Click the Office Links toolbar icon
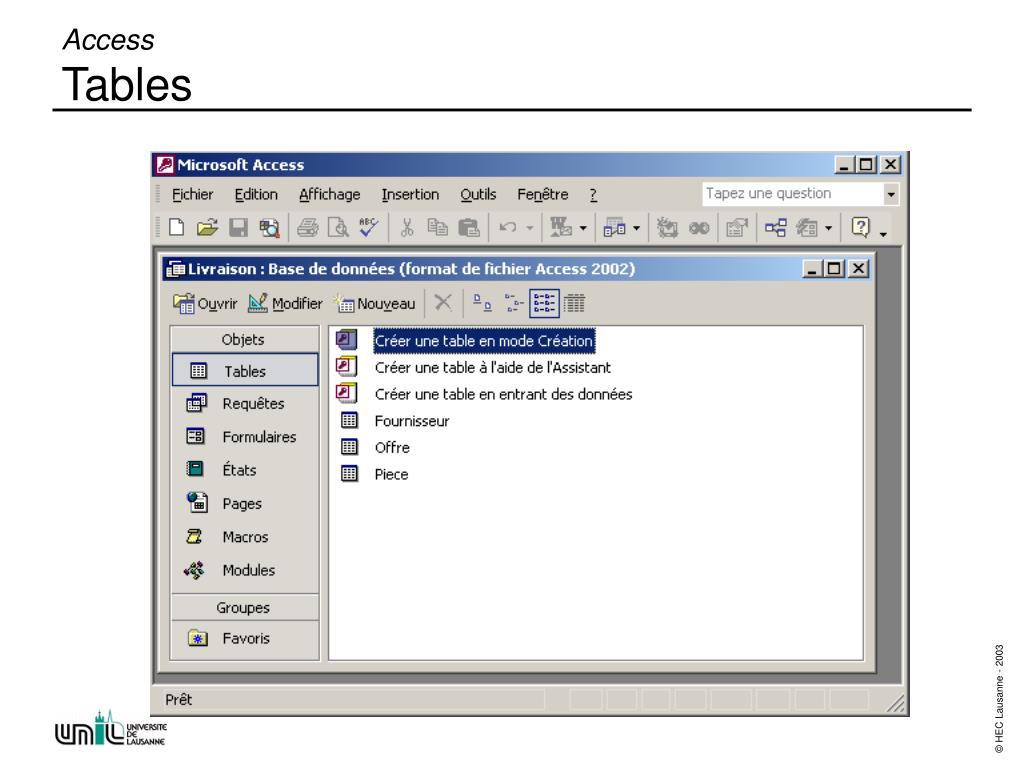 pos(560,227)
